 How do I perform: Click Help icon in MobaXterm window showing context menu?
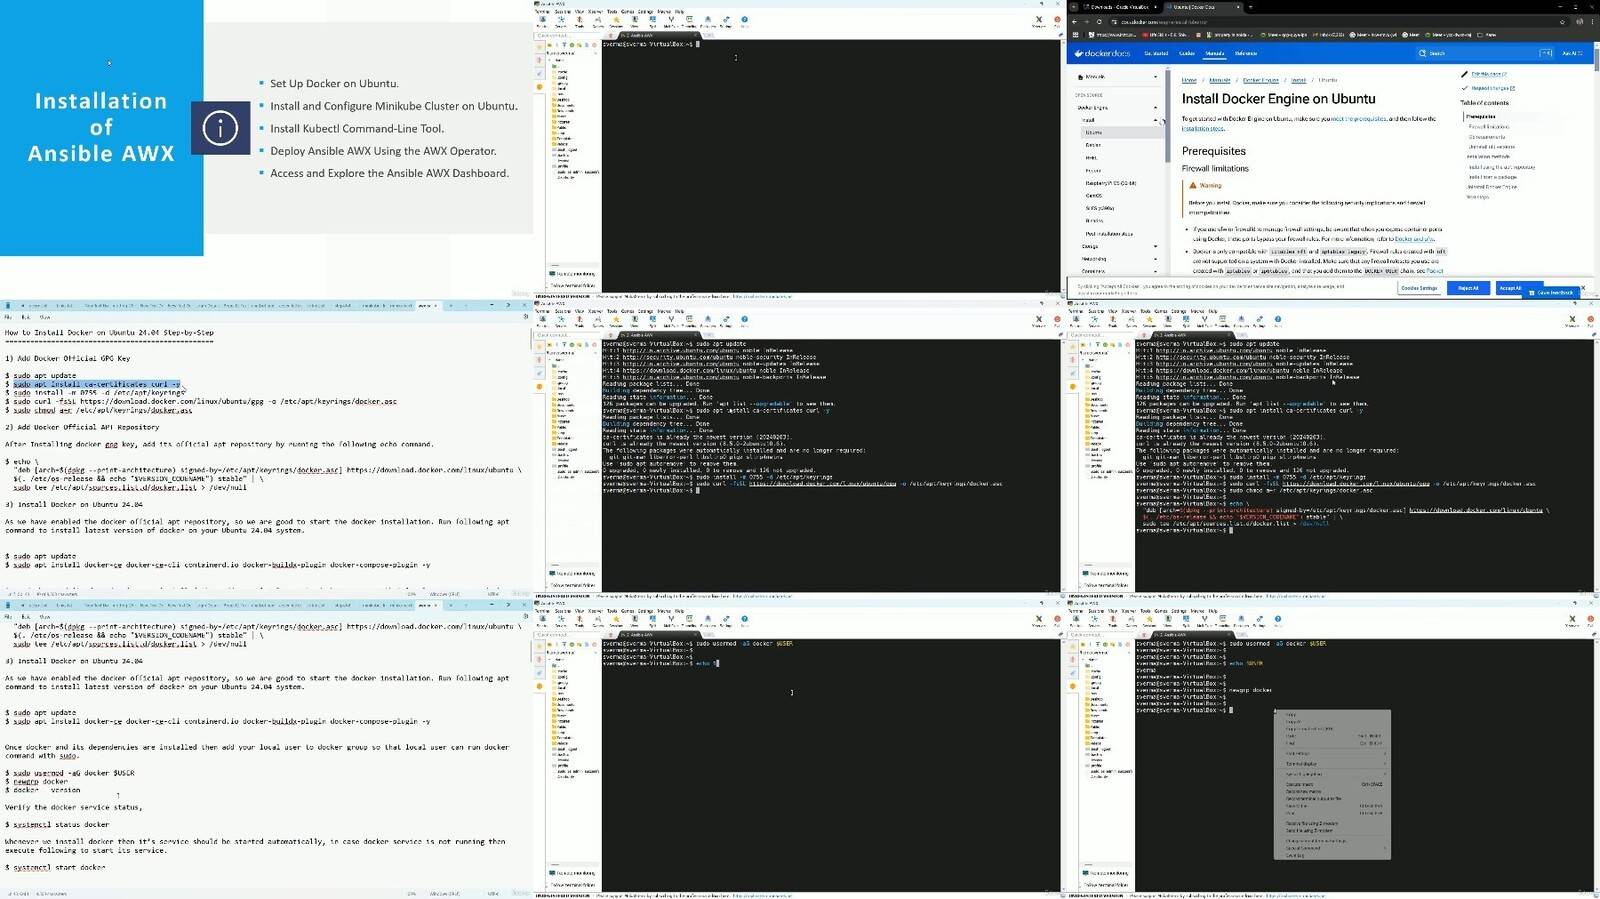pyautogui.click(x=1277, y=620)
